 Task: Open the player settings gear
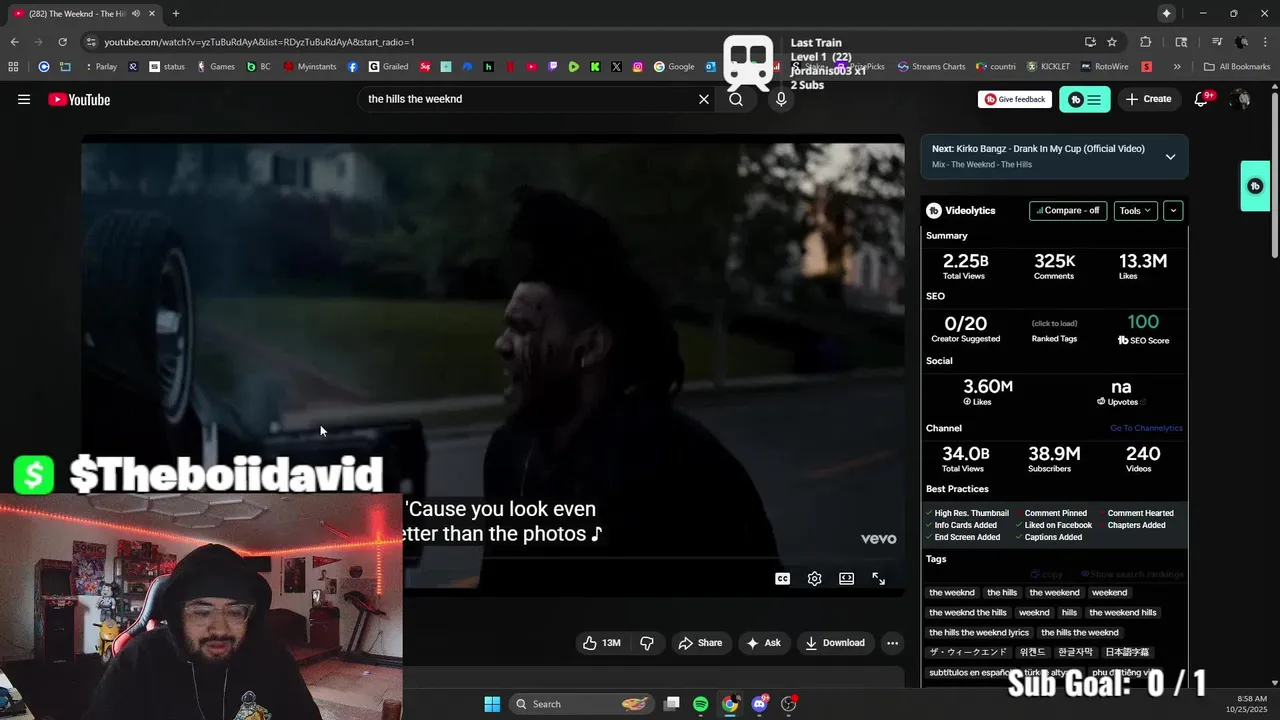coord(815,578)
